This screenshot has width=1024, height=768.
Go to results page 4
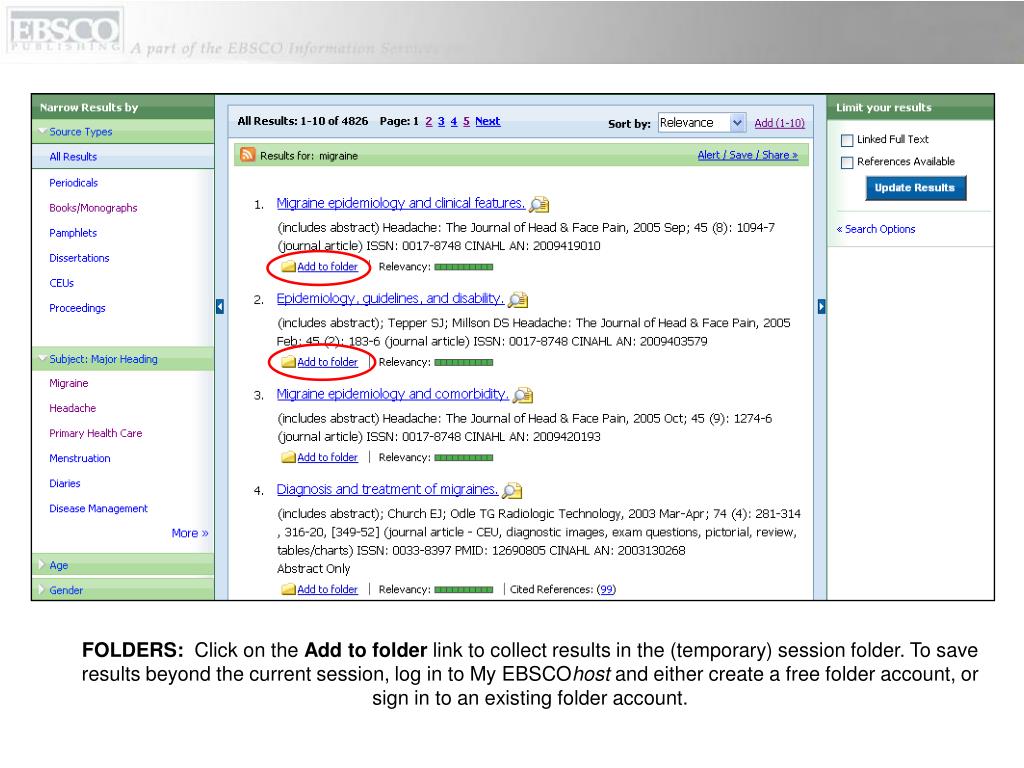(x=454, y=121)
